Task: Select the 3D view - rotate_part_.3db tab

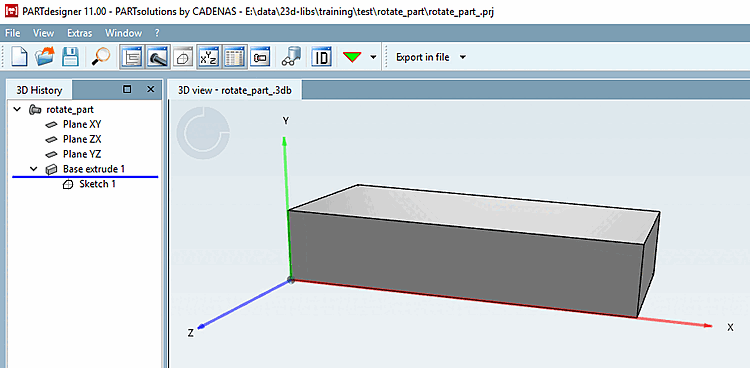Action: (234, 90)
